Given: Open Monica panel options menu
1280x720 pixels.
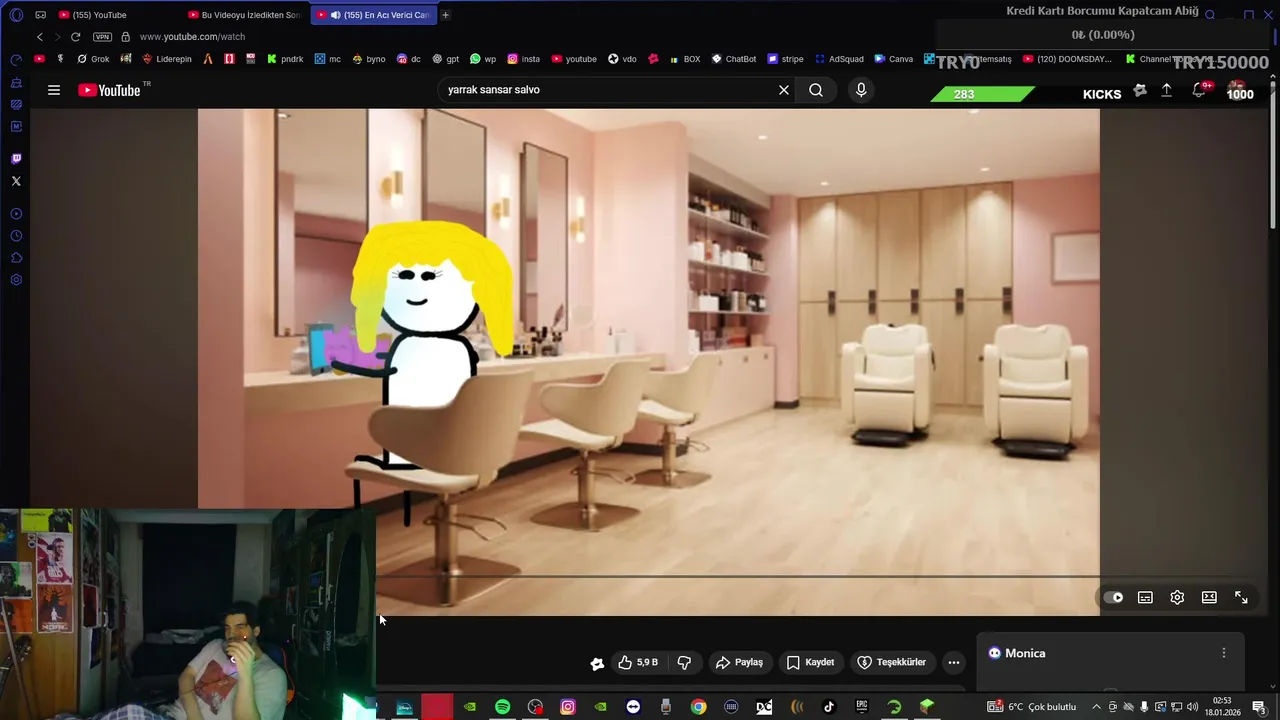Looking at the screenshot, I should coord(1223,653).
